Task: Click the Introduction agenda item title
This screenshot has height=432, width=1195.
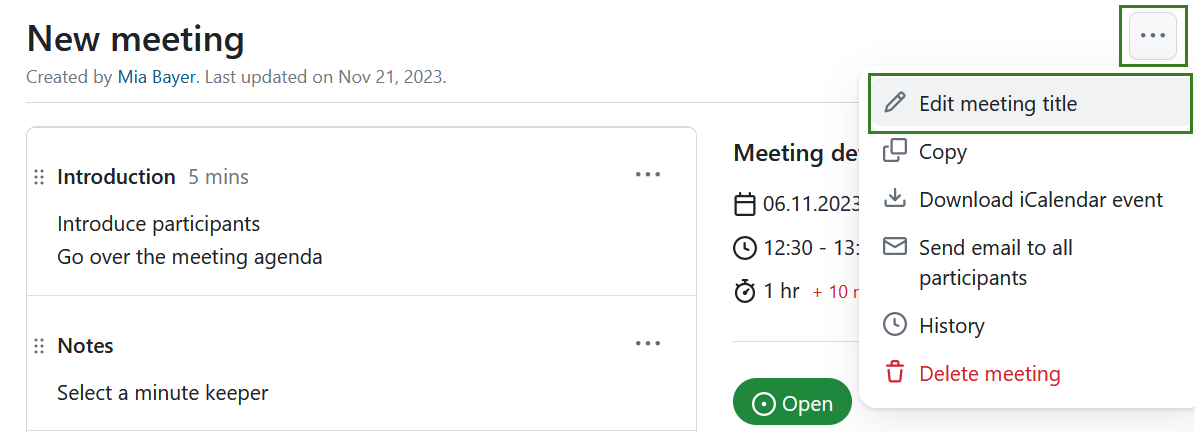Action: pyautogui.click(x=116, y=177)
